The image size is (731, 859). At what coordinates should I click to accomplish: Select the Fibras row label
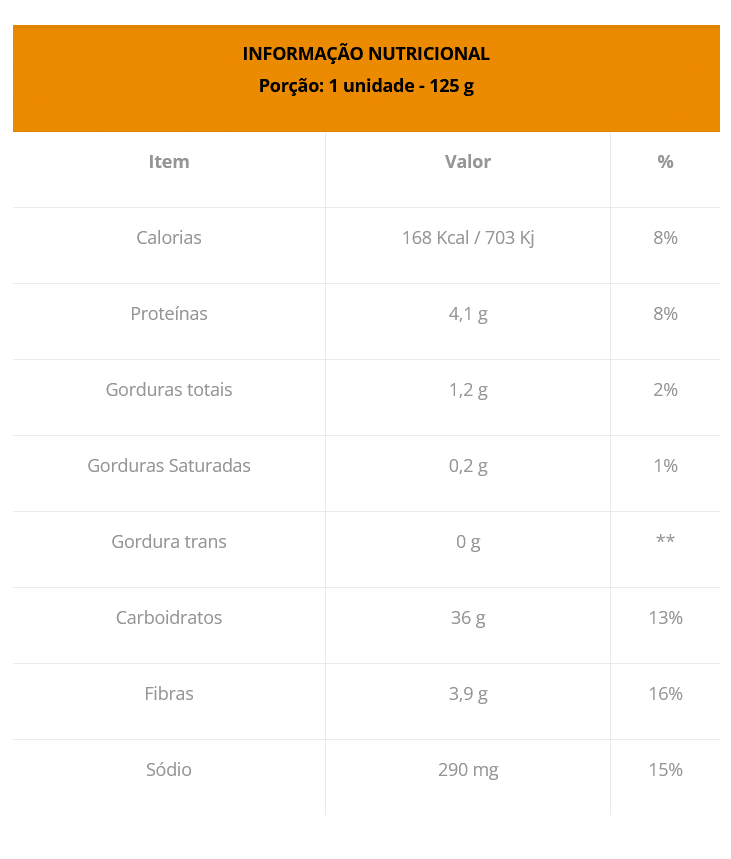click(169, 694)
